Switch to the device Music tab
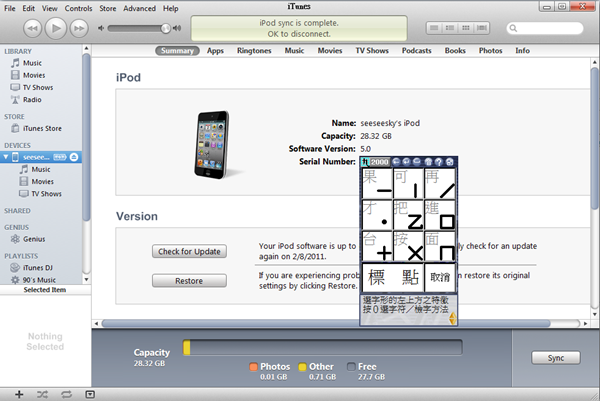Image resolution: width=600 pixels, height=401 pixels. point(294,51)
